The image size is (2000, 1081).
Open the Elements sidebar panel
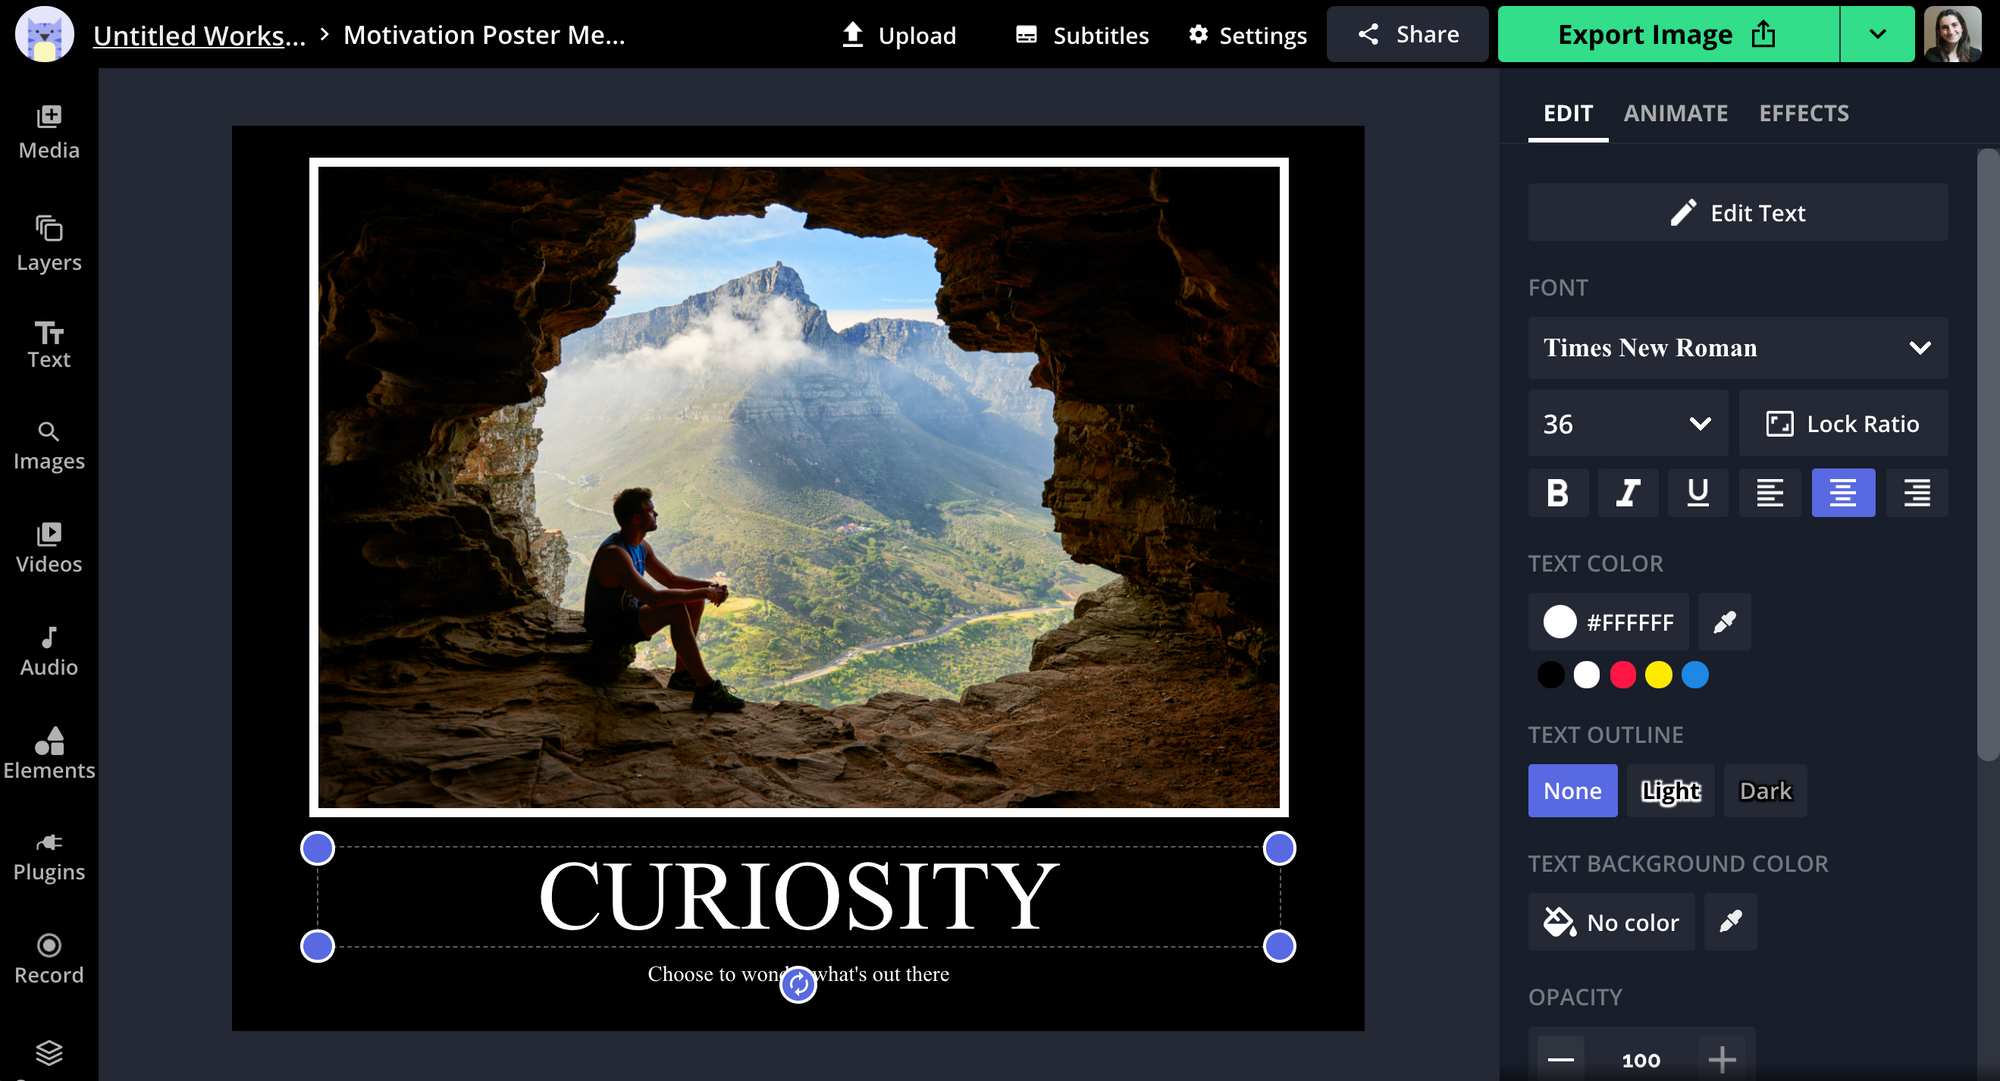(x=48, y=753)
